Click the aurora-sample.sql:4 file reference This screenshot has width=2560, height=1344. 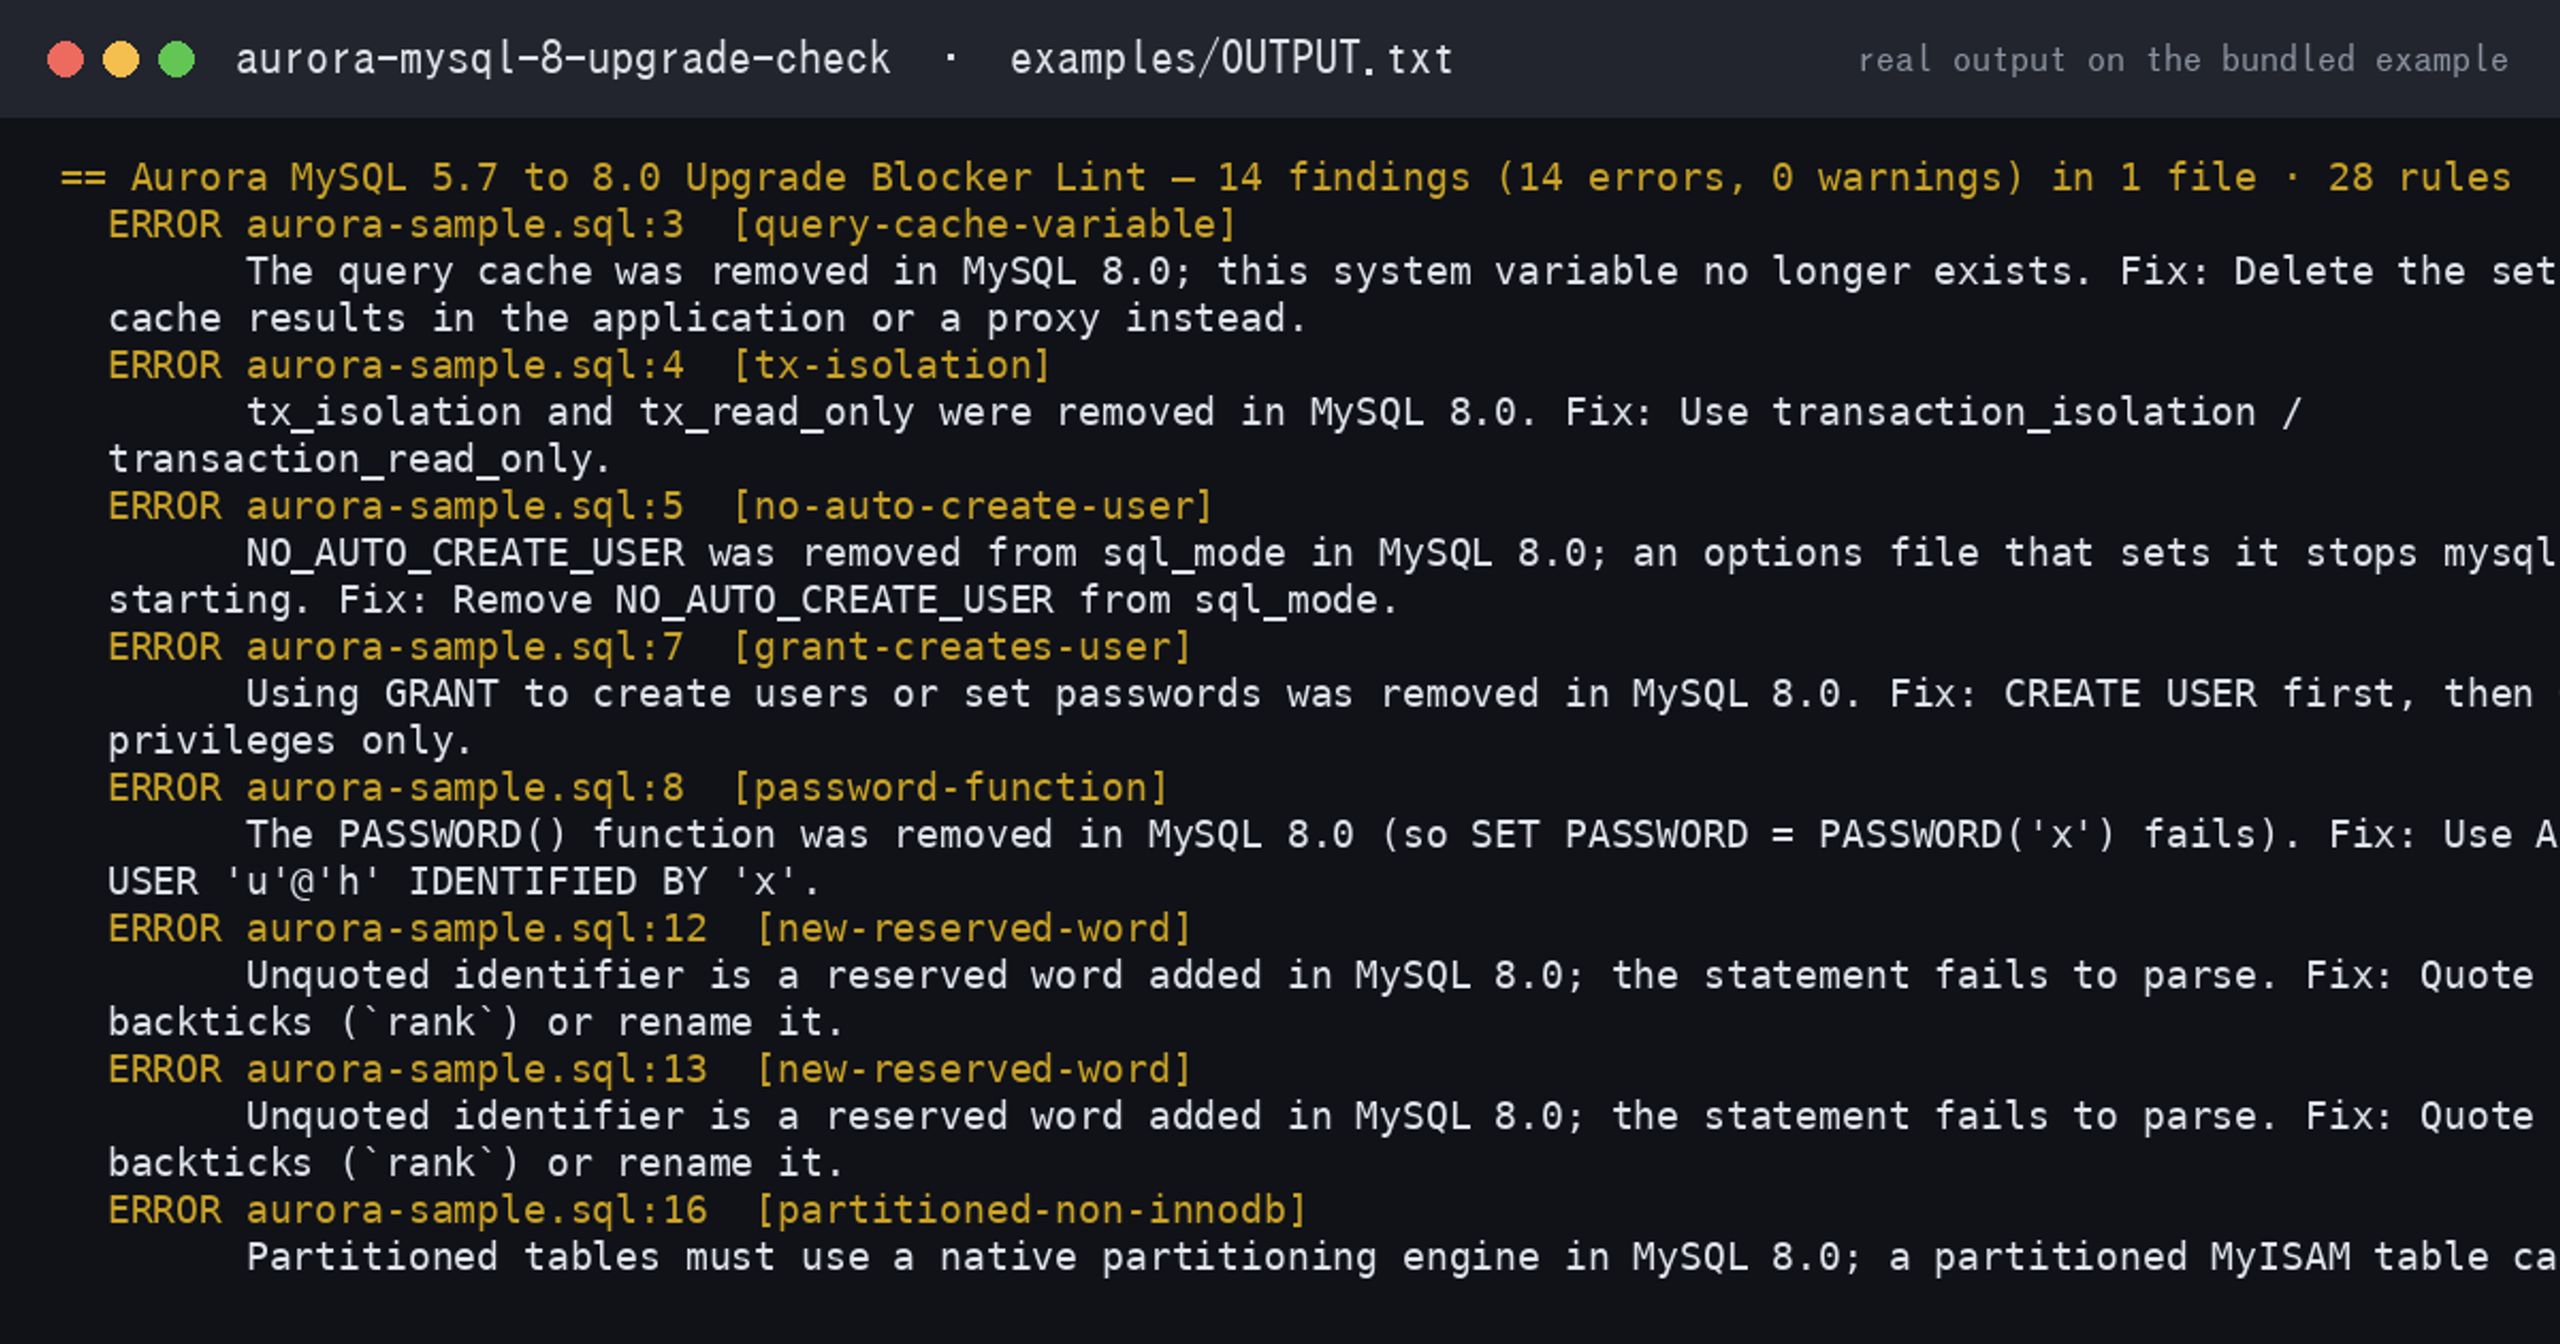coord(465,366)
